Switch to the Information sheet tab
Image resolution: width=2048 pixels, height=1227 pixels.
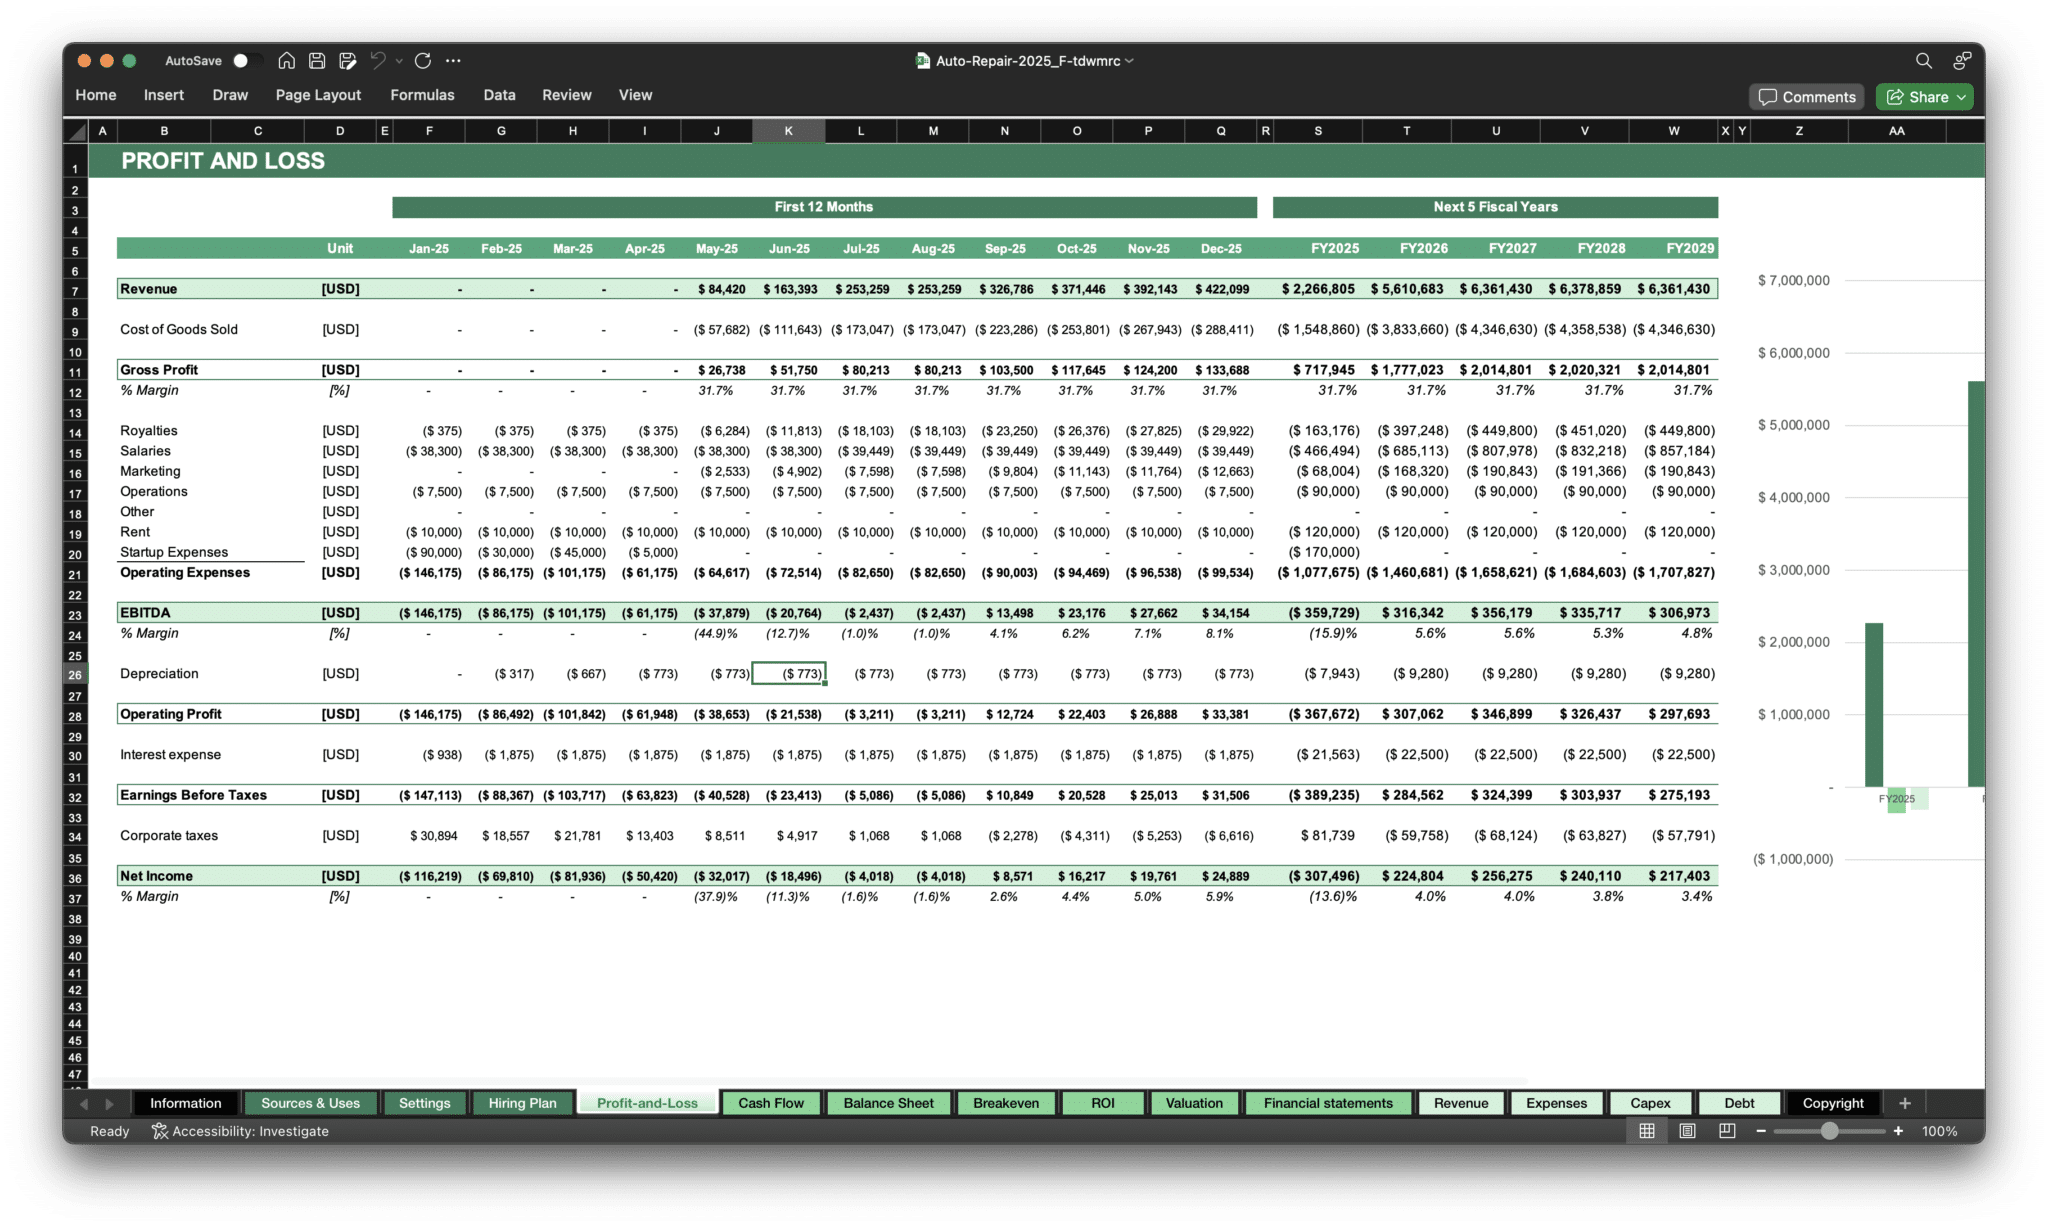186,1103
